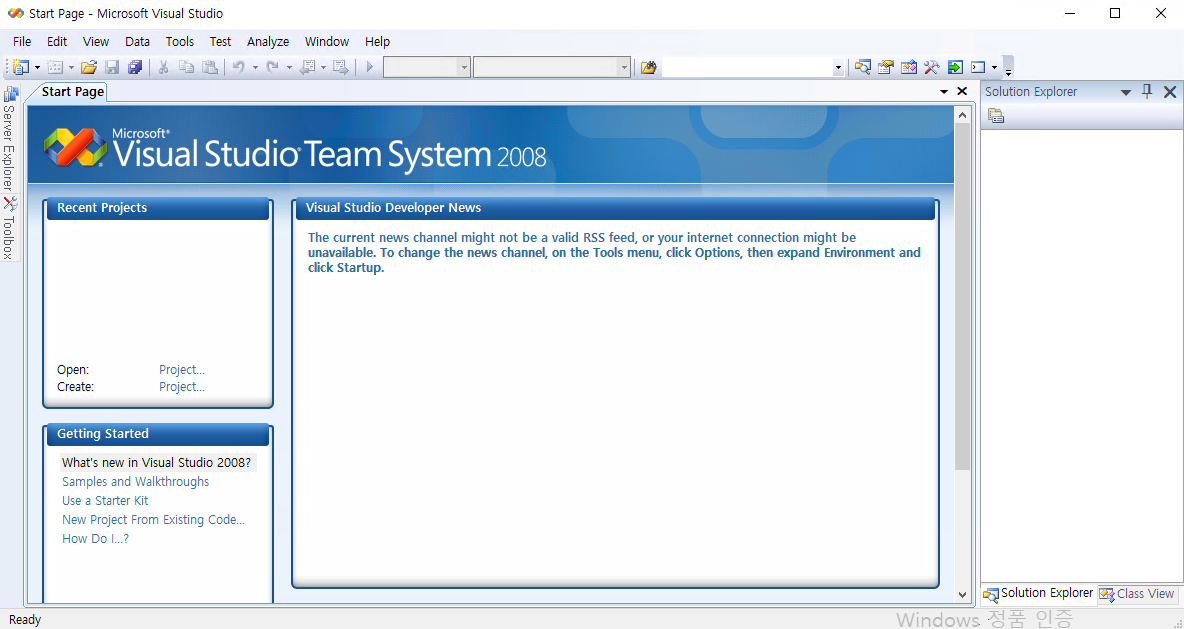The height and width of the screenshot is (629, 1184).
Task: Expand the Toolbox side tab
Action: (8, 230)
